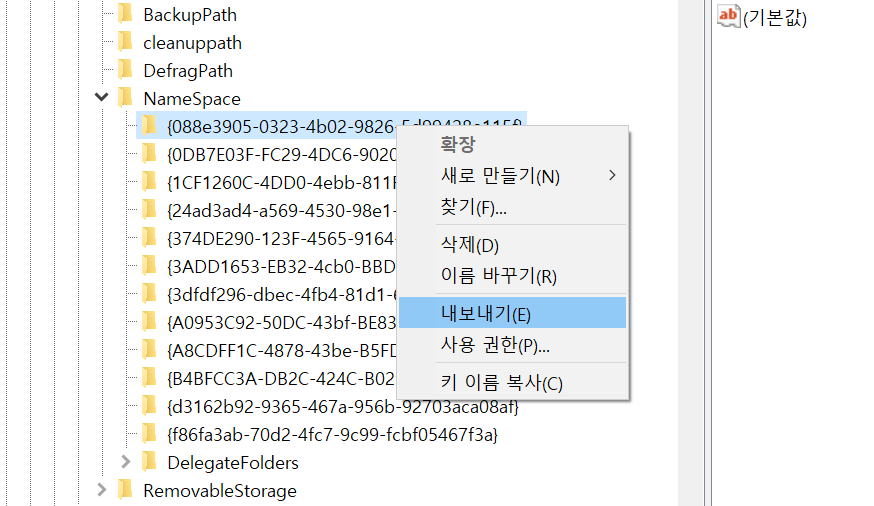Click the folder icon of {f86fa3ab-70d2 key

click(149, 434)
